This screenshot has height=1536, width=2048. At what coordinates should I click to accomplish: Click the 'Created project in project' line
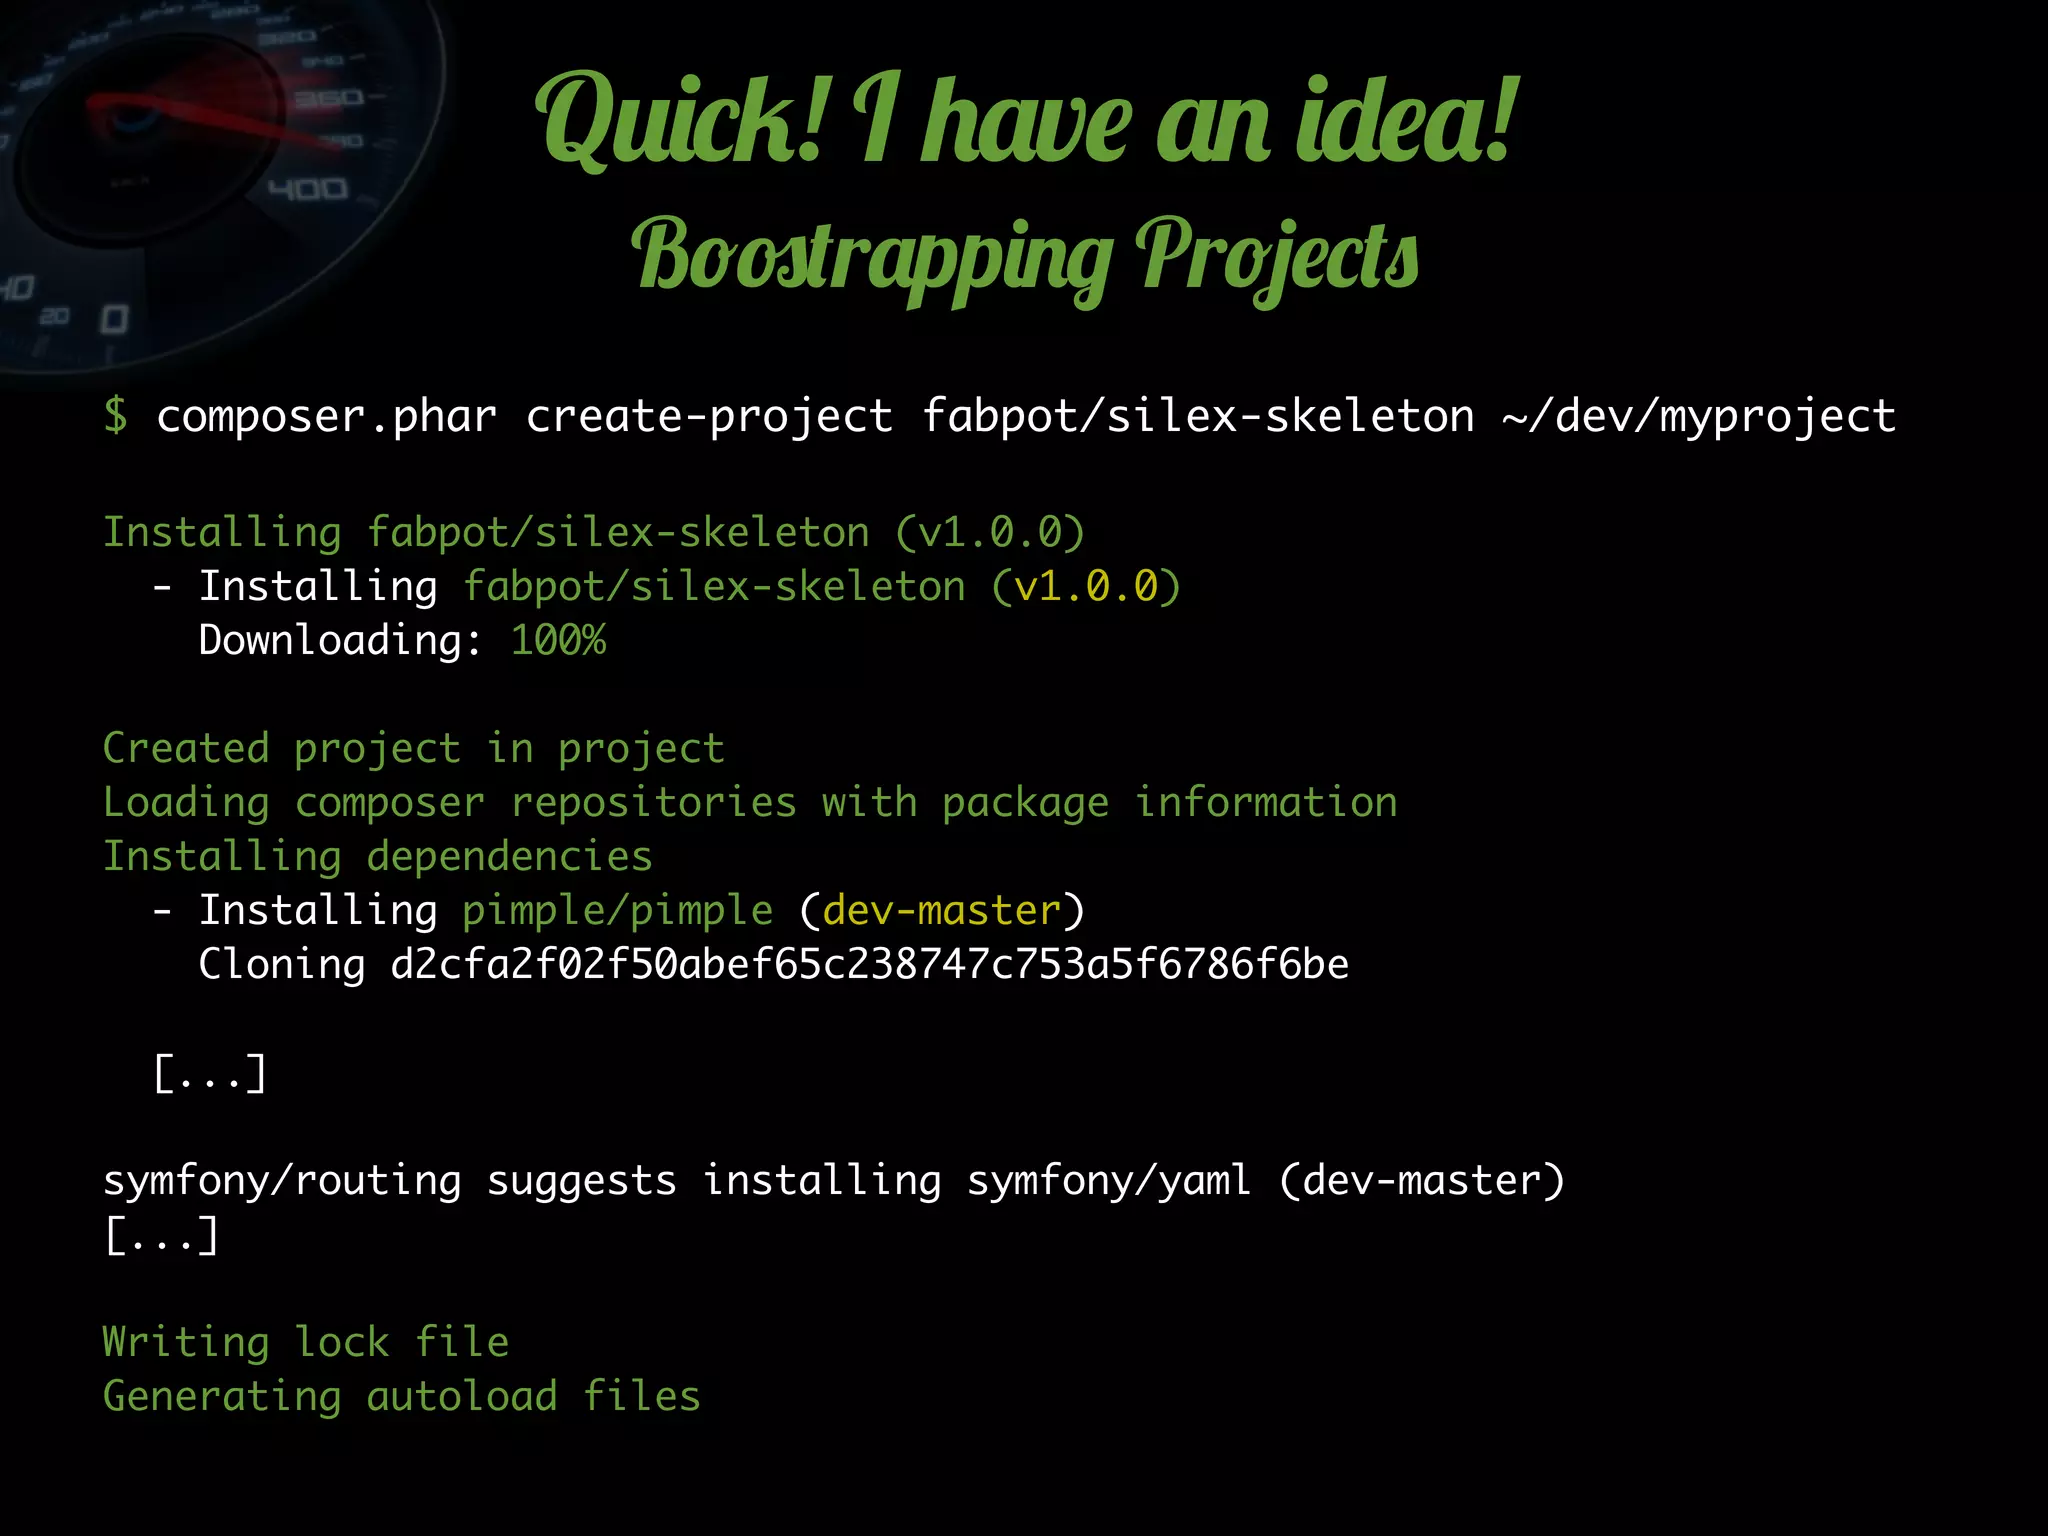coord(414,749)
